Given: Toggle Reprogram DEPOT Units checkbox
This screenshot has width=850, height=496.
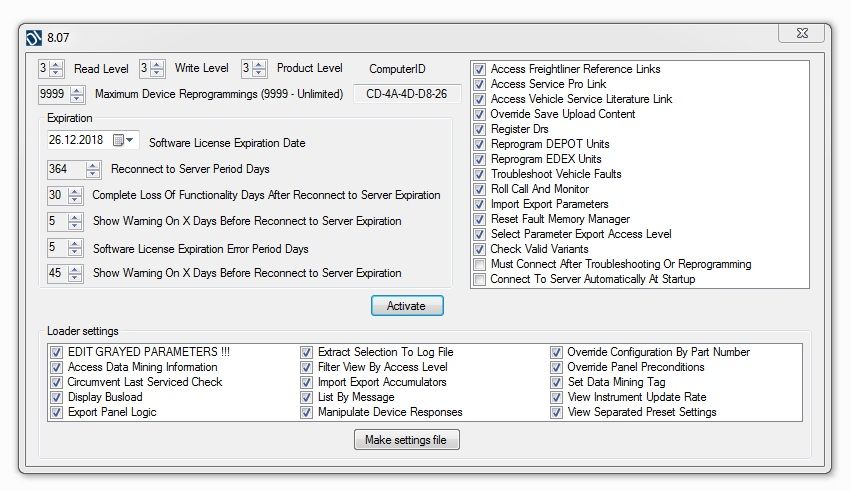Looking at the screenshot, I should click(x=480, y=144).
